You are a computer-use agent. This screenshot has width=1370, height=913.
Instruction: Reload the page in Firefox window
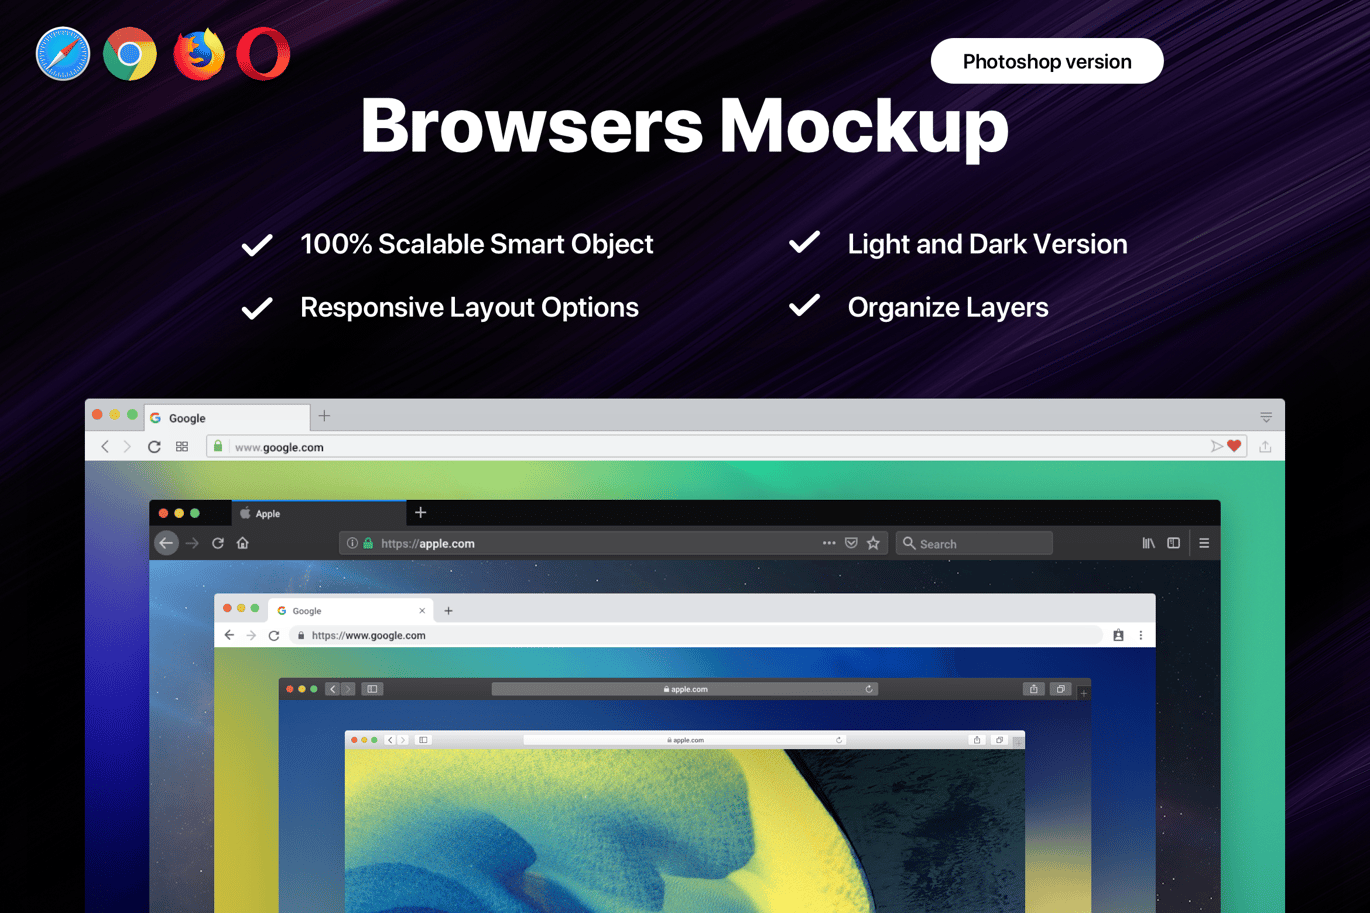coord(218,543)
